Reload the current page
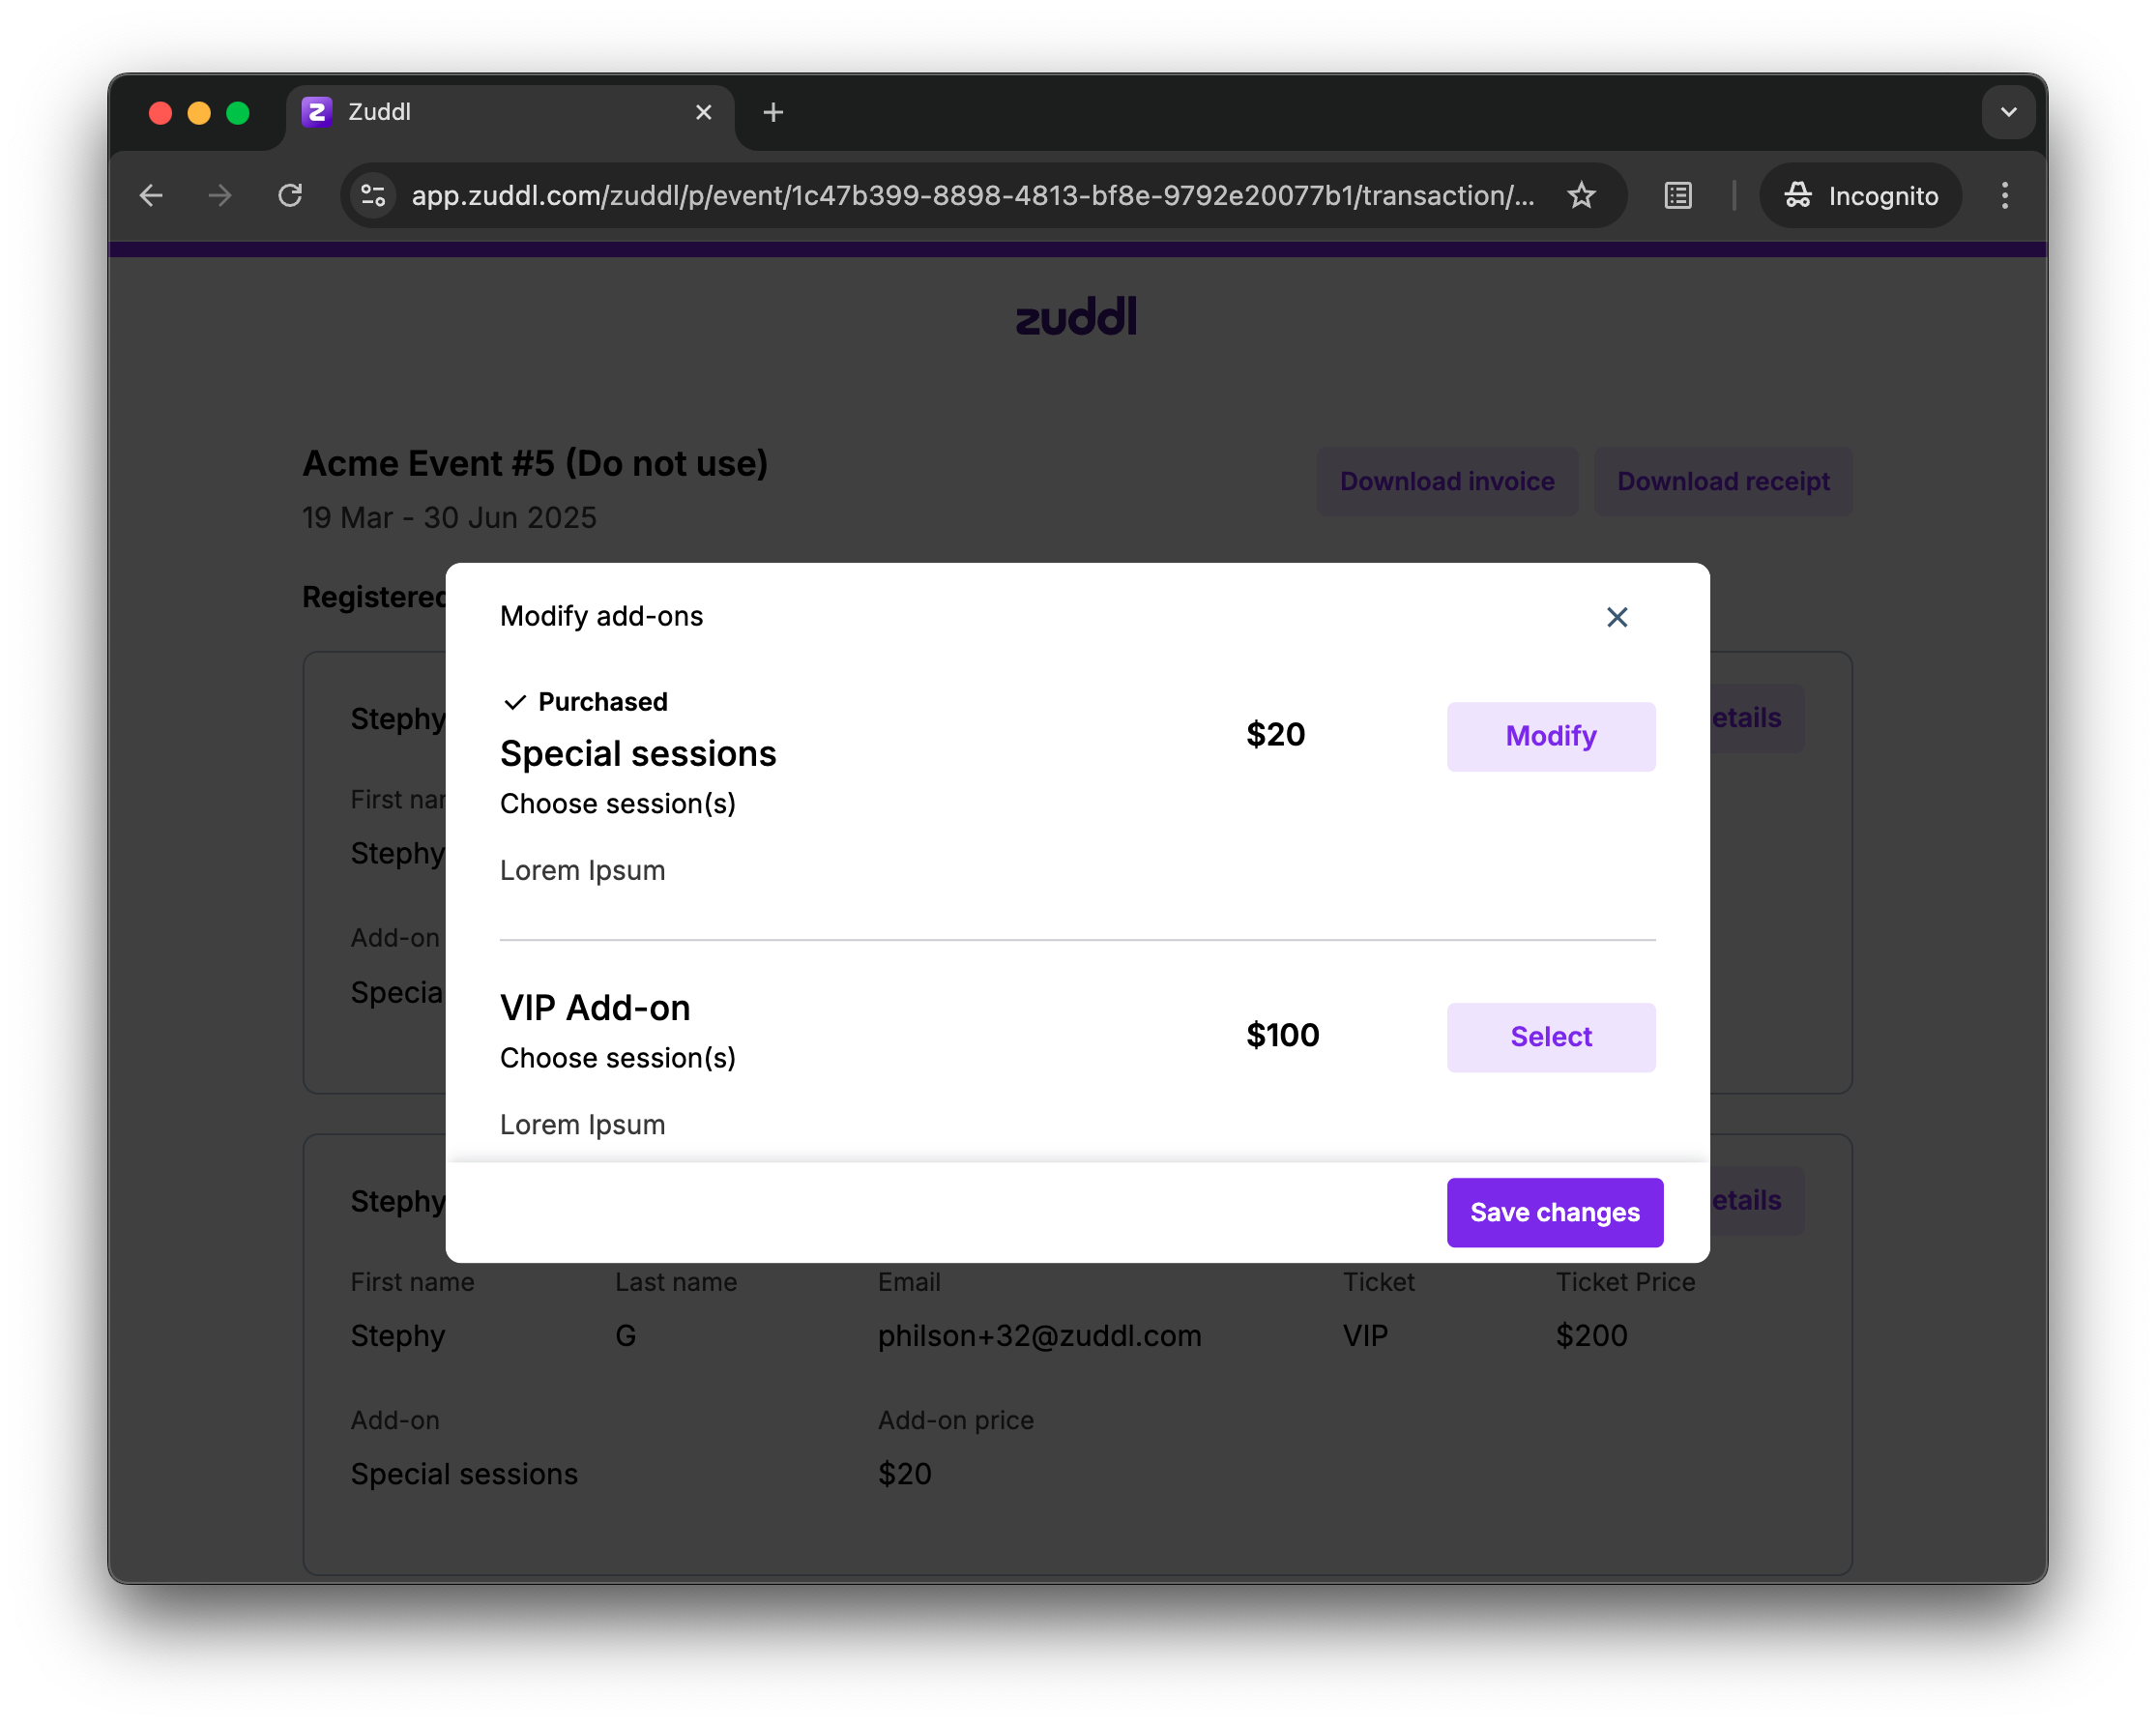2156x1727 pixels. [290, 196]
